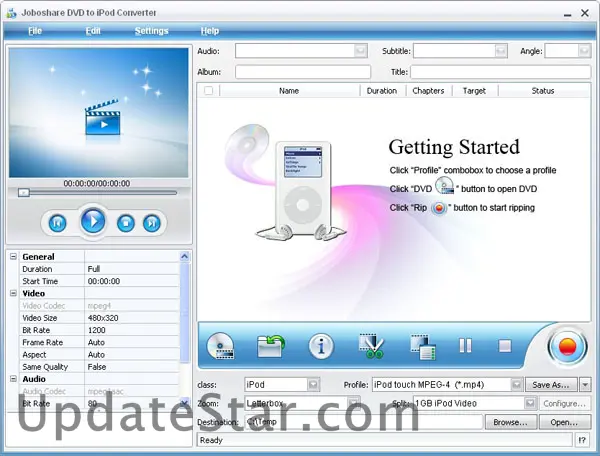Click the open folder icon with green arrow
Image resolution: width=600 pixels, height=456 pixels.
[271, 346]
